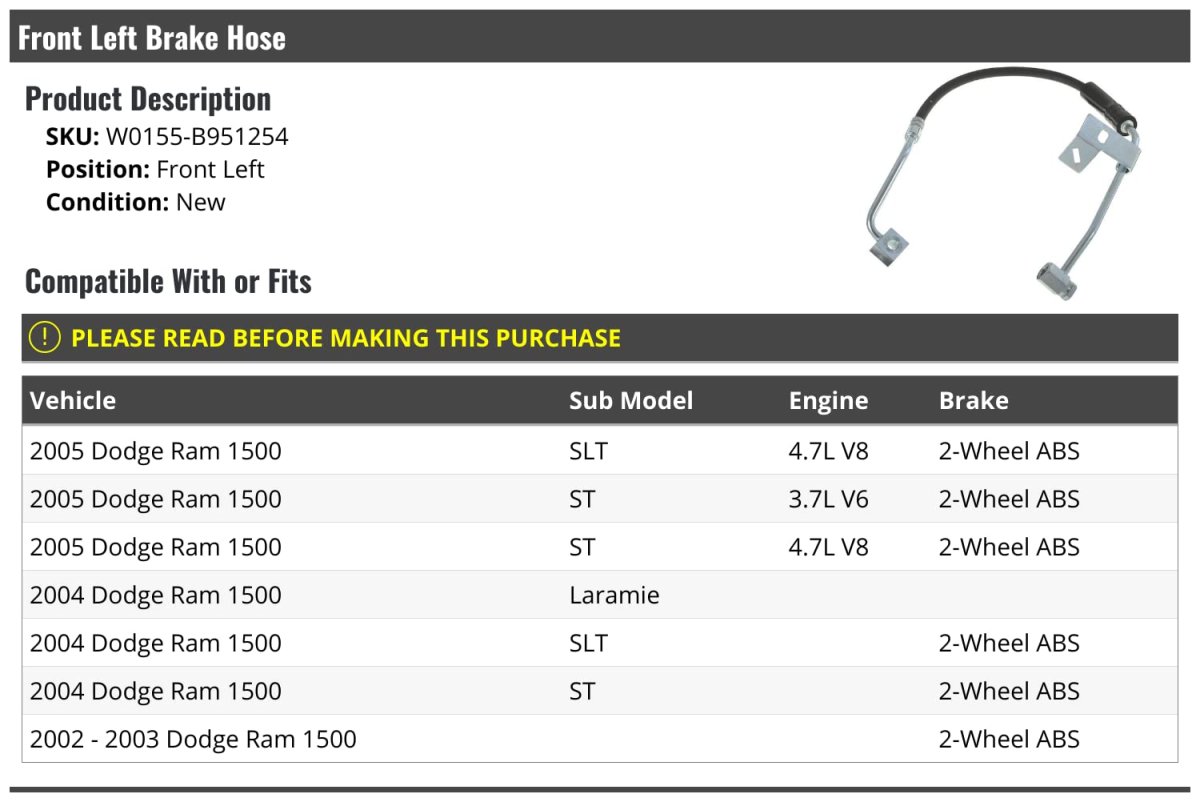Click the Compatible With or Fits heading
Viewport: 1200px width, 802px height.
(x=168, y=282)
